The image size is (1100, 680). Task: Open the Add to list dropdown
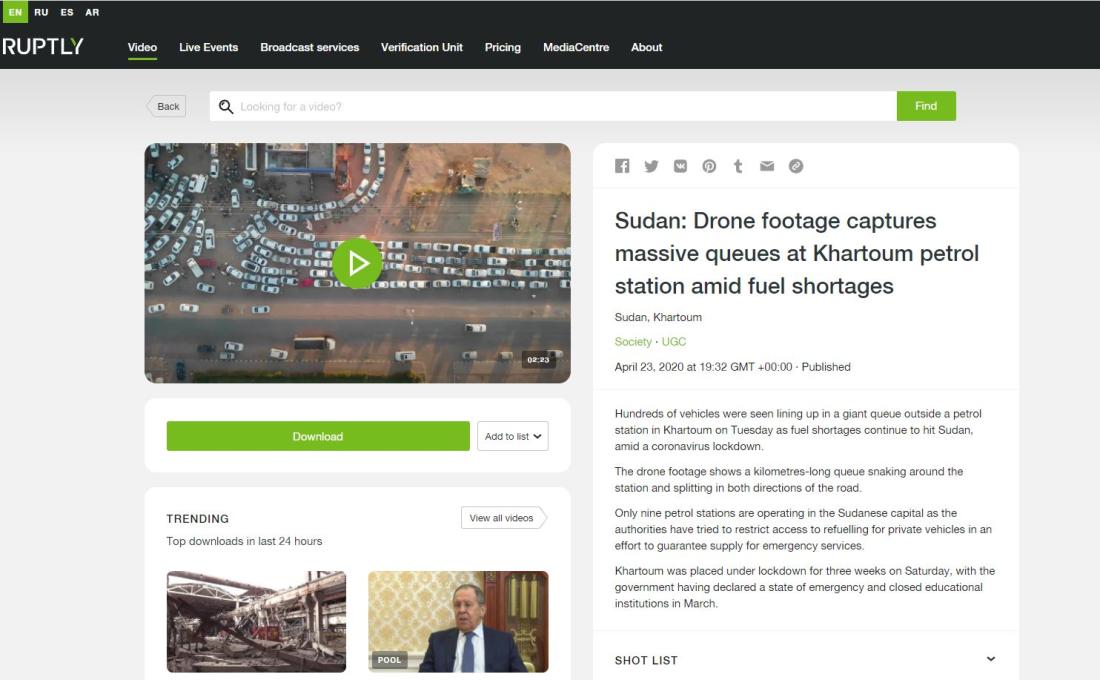513,436
